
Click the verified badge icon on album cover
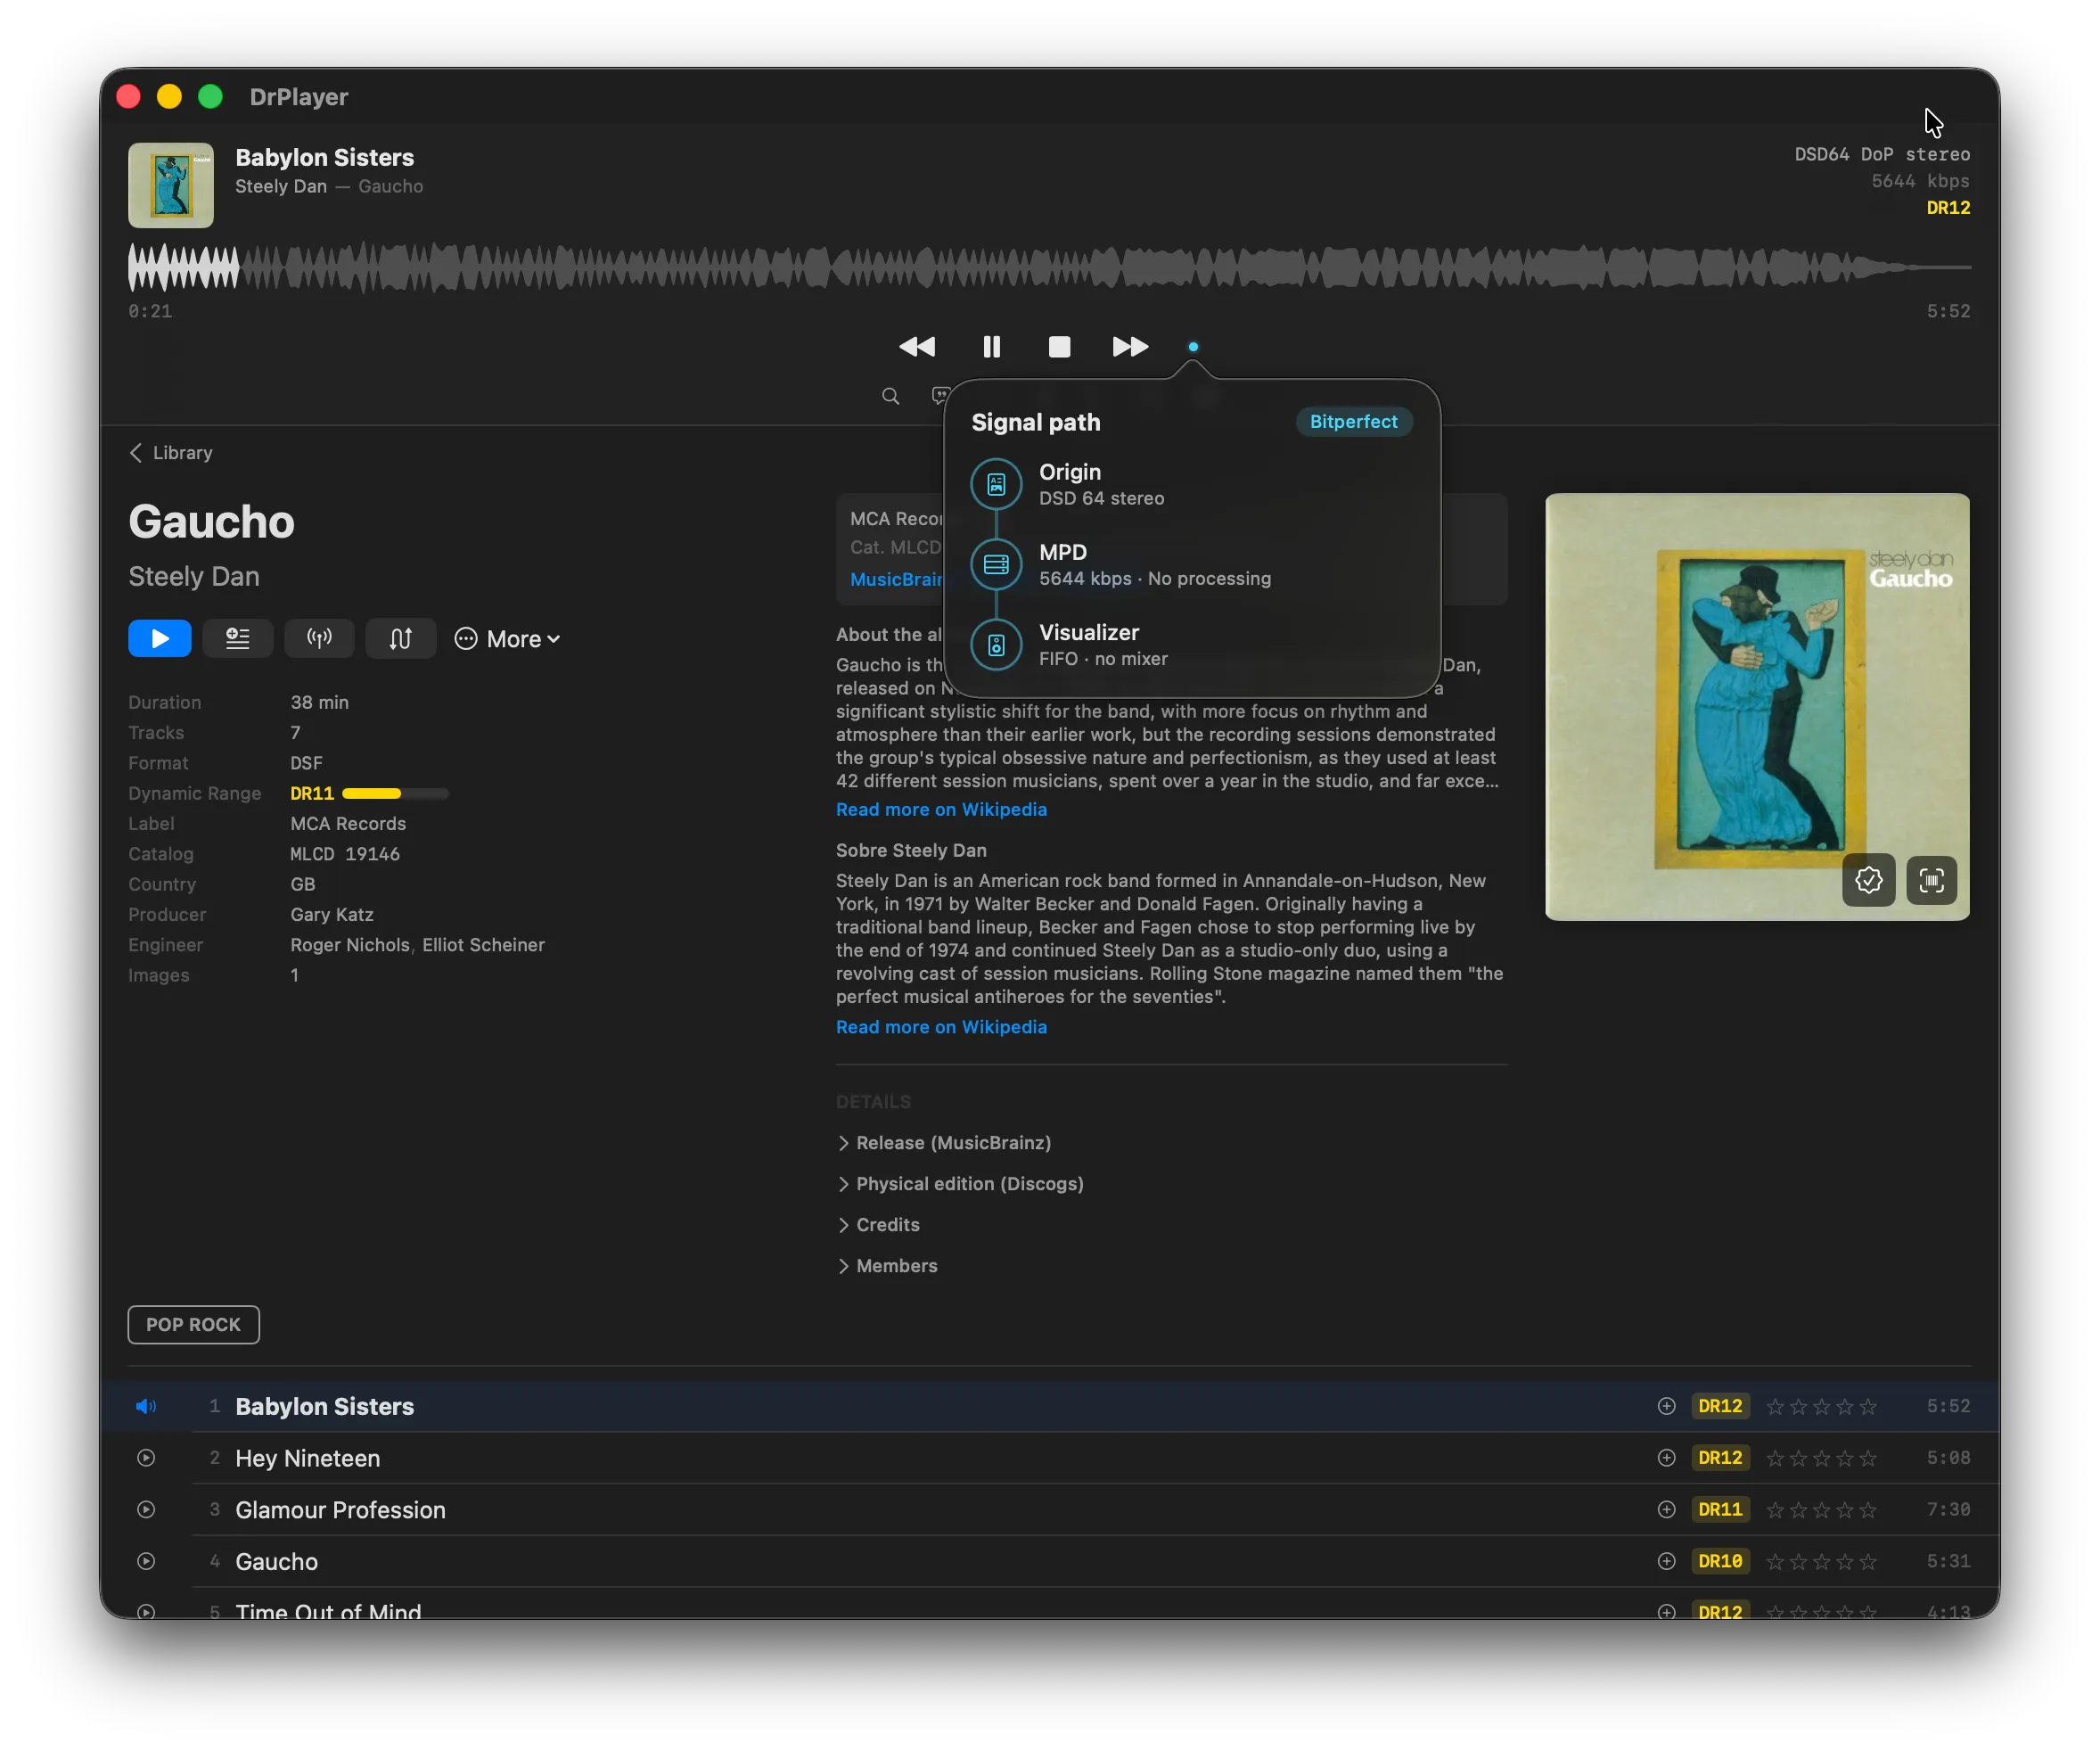[x=1868, y=880]
